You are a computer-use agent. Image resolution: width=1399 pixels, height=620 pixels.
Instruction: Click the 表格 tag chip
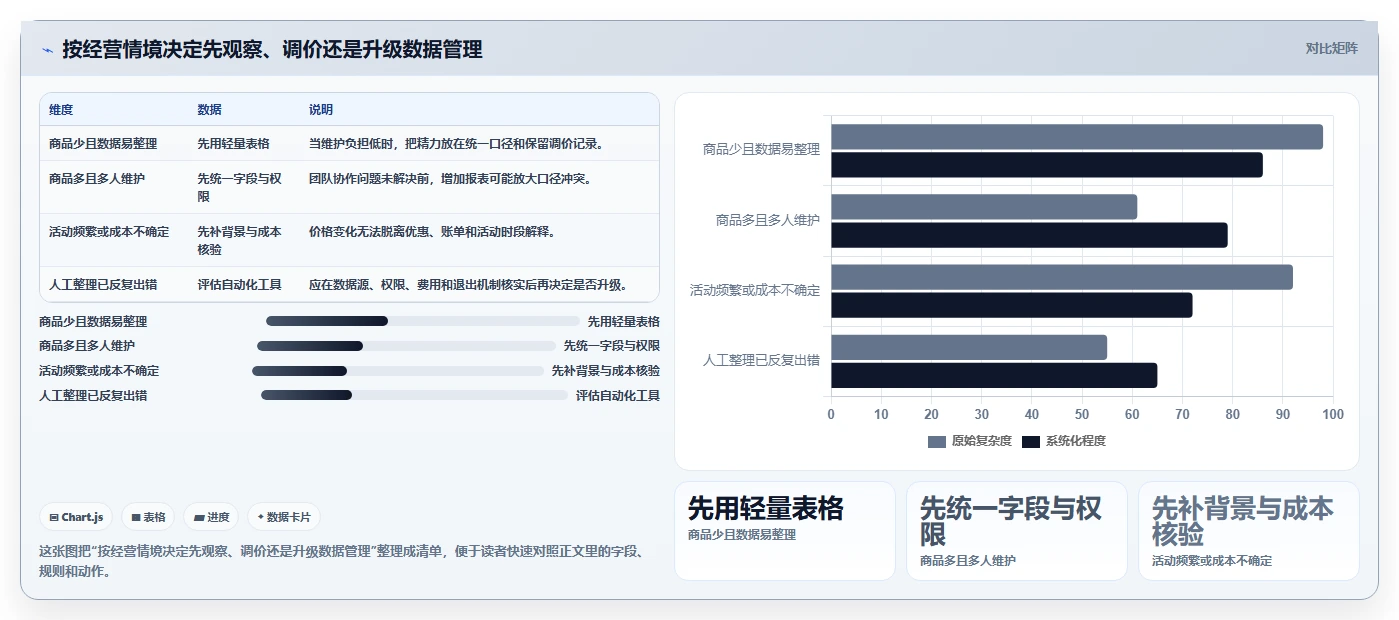[148, 517]
